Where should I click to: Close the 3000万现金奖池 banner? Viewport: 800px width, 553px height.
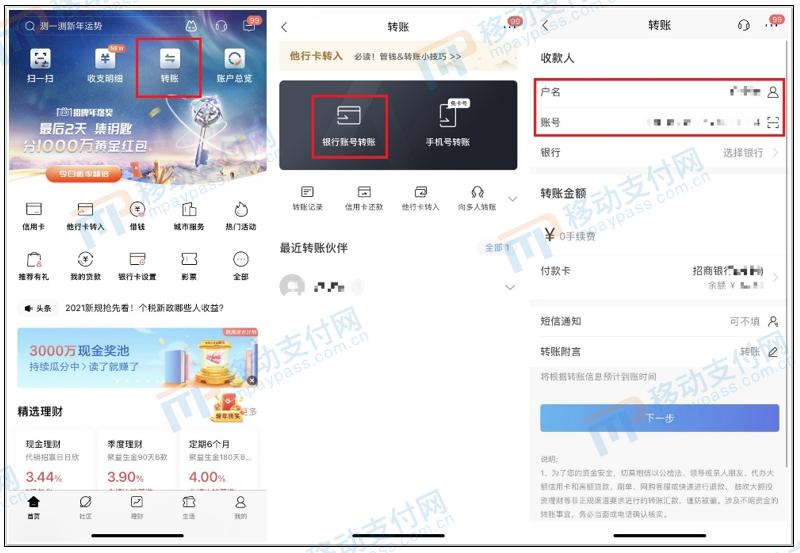(251, 381)
